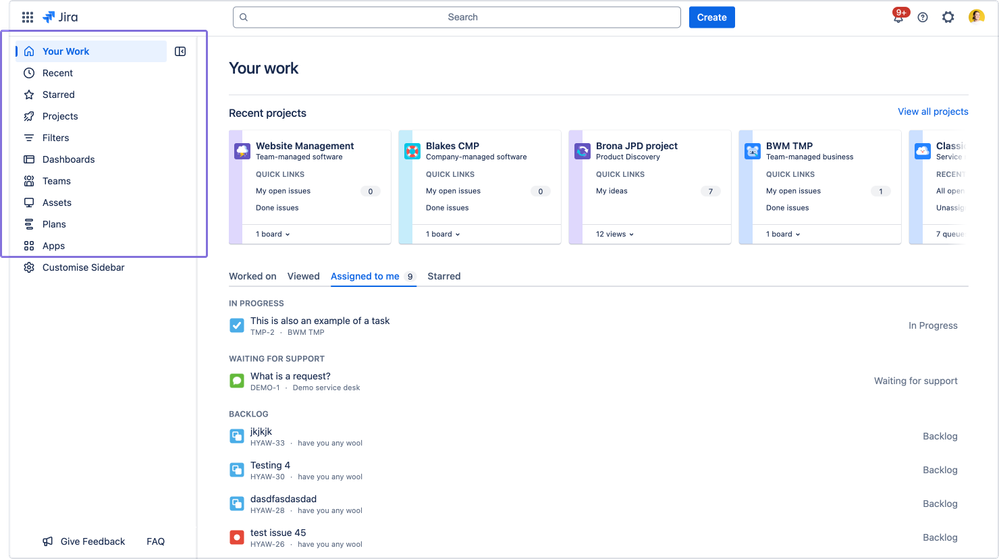999x559 pixels.
Task: Open My open issues in Website Management
Action: click(283, 191)
